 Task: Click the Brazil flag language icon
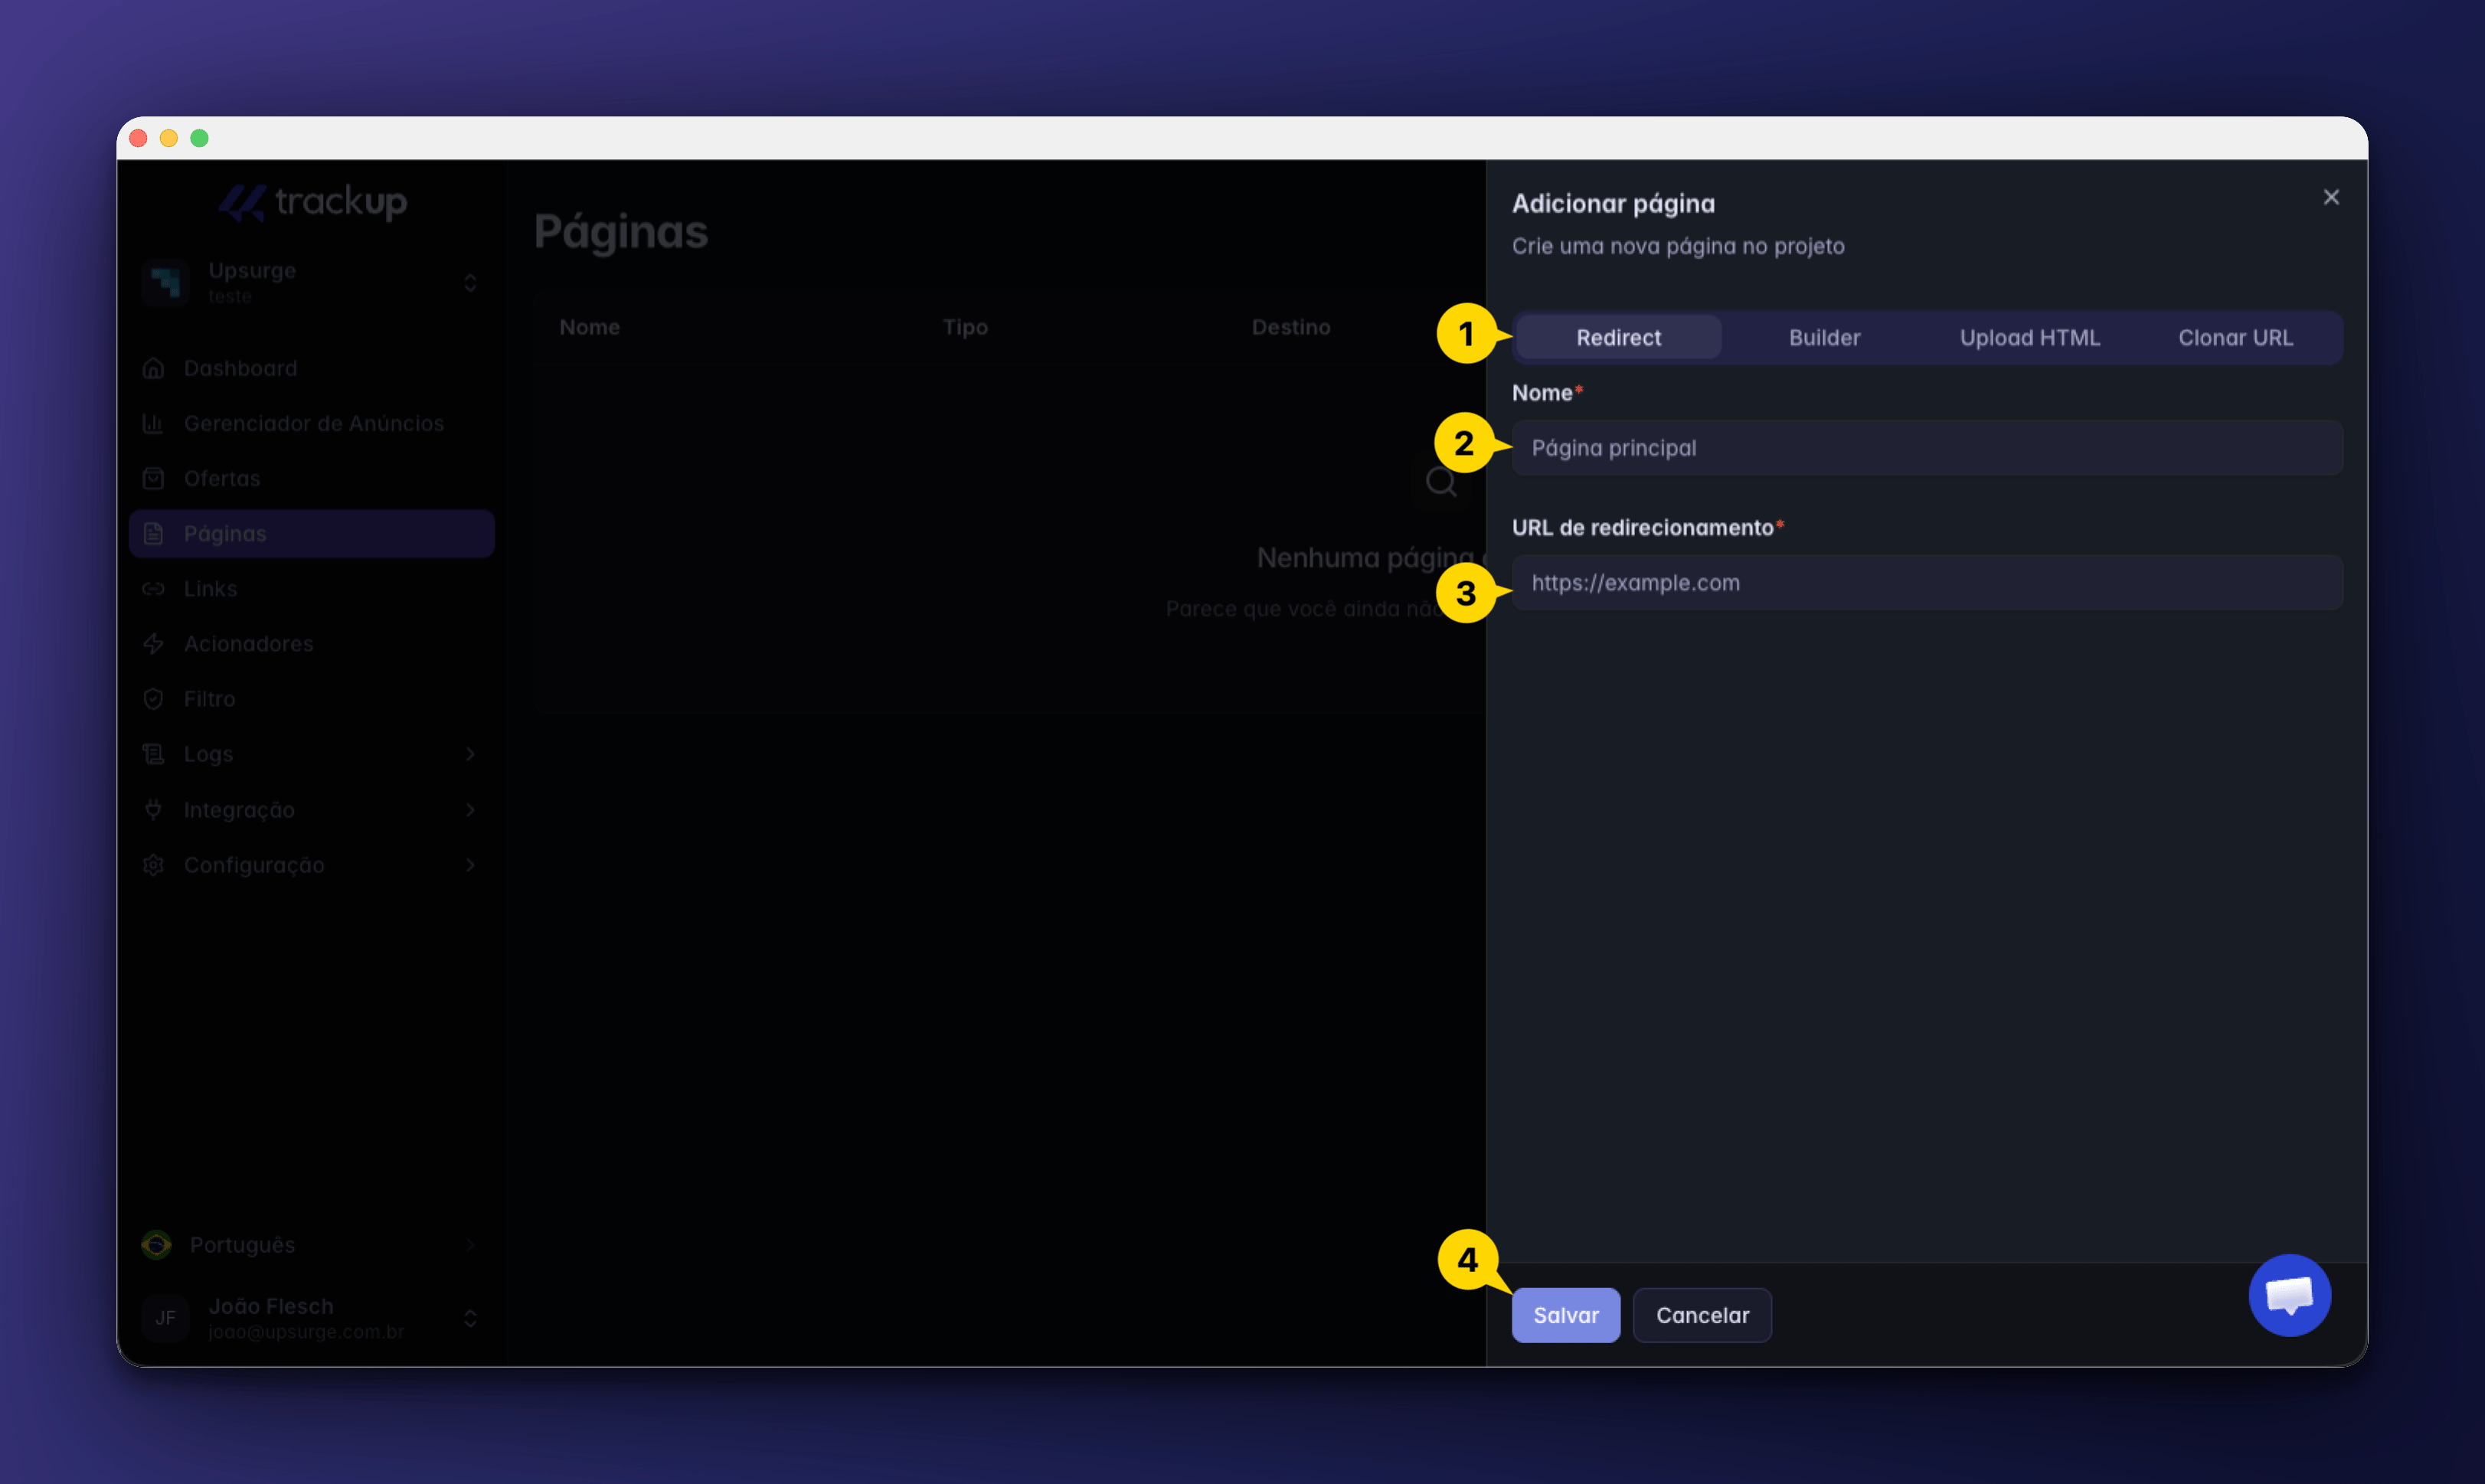pyautogui.click(x=156, y=1244)
